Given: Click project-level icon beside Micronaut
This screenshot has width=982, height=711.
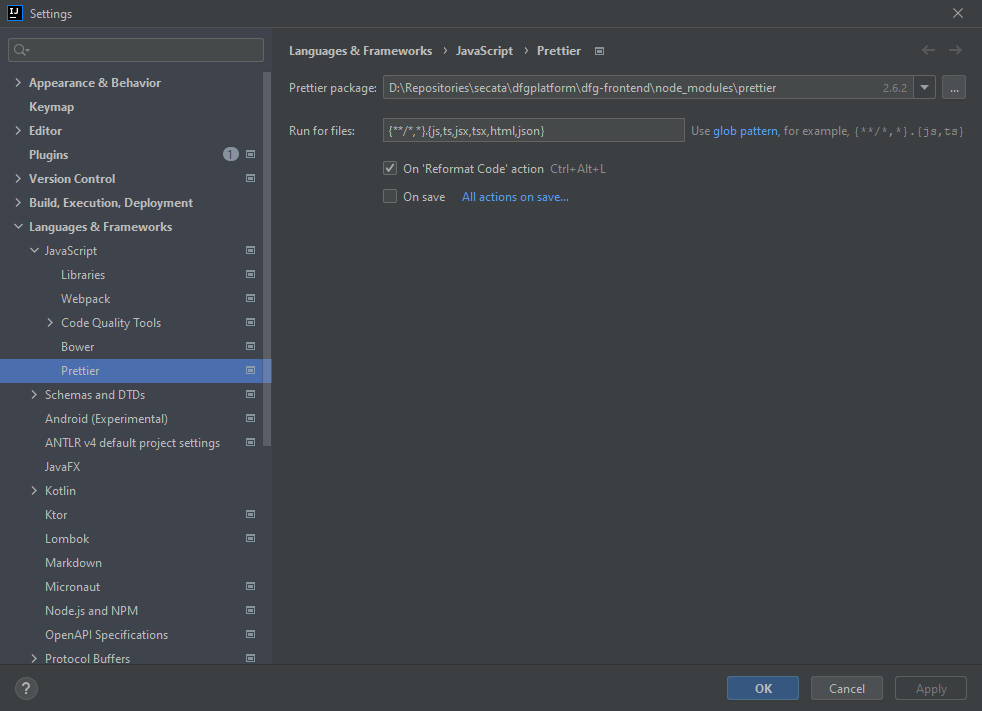Looking at the screenshot, I should [251, 586].
